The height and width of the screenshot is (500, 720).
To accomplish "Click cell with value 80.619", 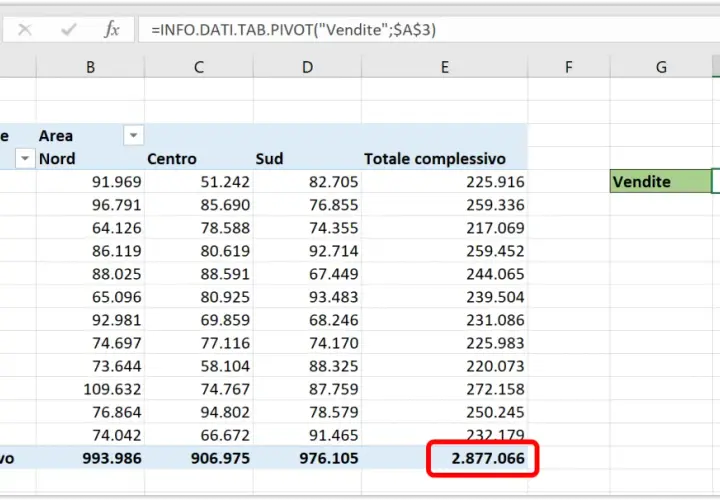I will 199,251.
